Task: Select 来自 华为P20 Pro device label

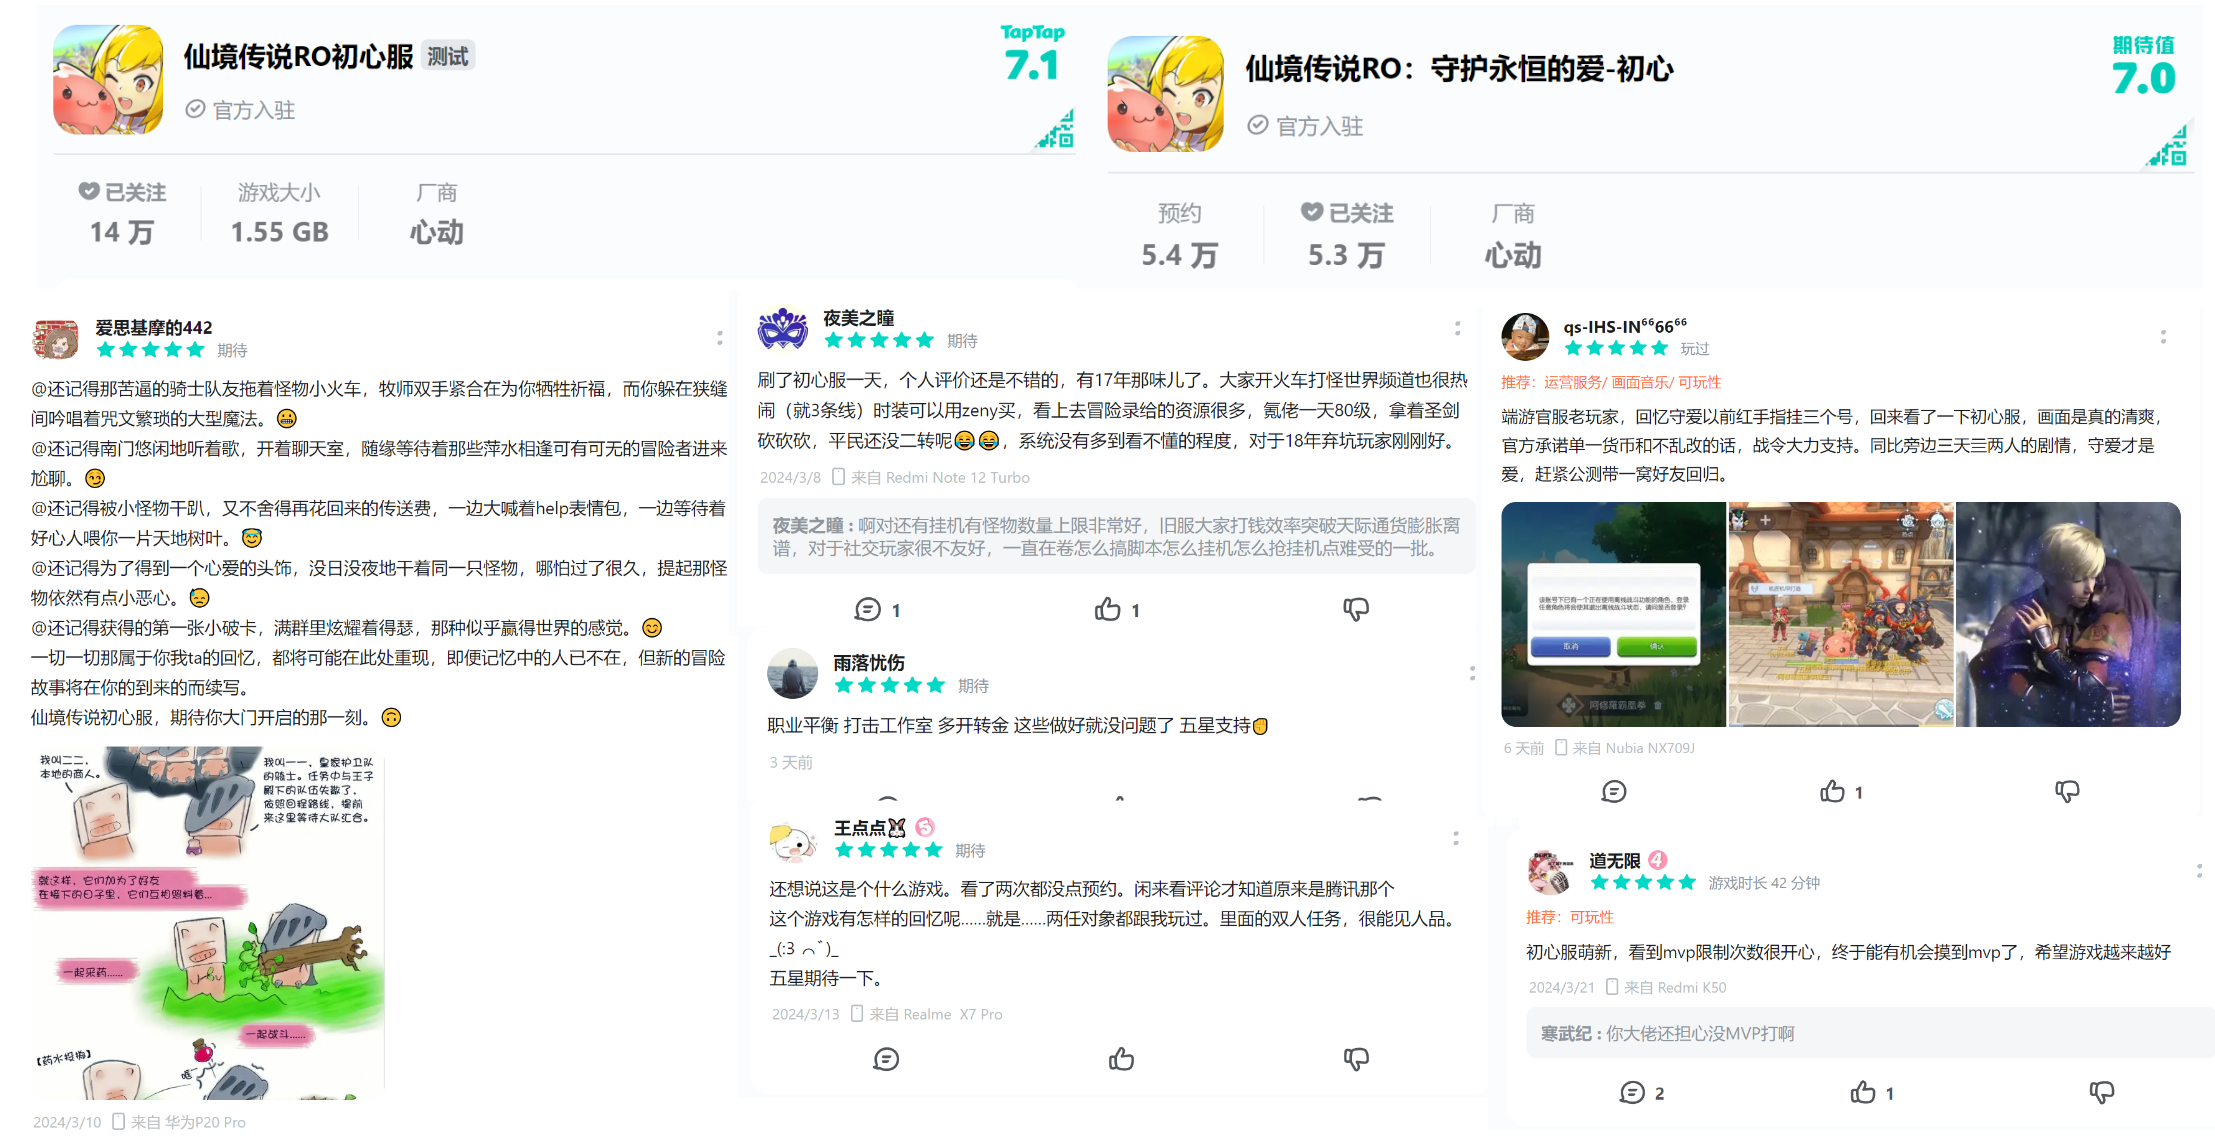Action: pyautogui.click(x=179, y=1122)
